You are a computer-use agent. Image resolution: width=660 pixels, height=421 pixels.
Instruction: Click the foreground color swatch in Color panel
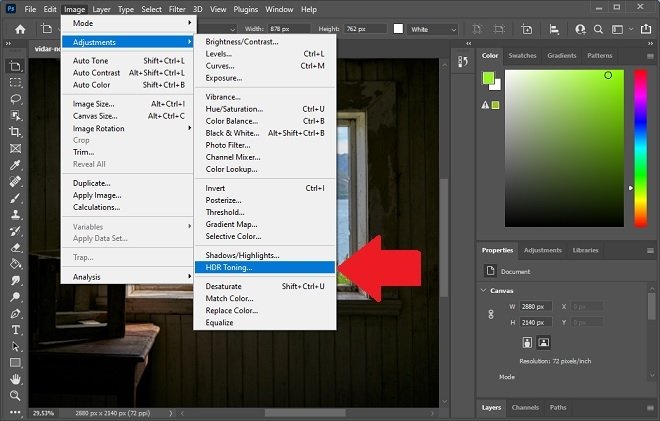[488, 78]
